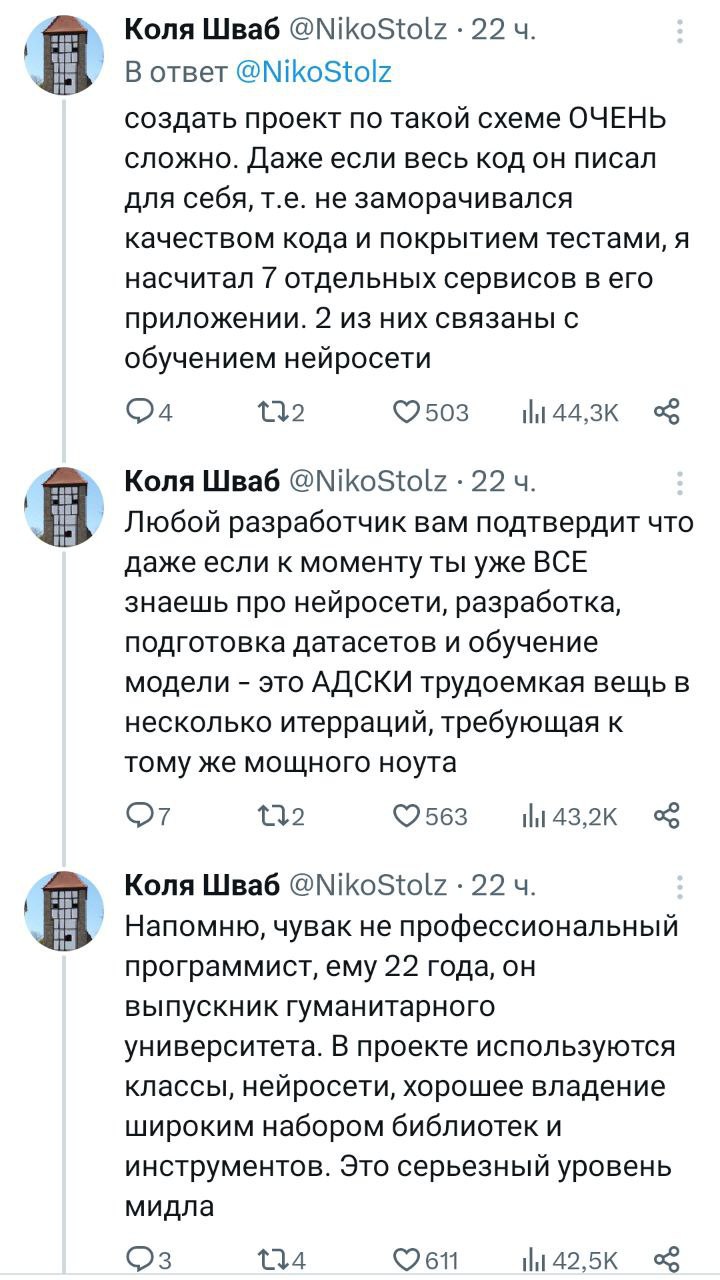Open more options menu on first tweet

pyautogui.click(x=681, y=34)
